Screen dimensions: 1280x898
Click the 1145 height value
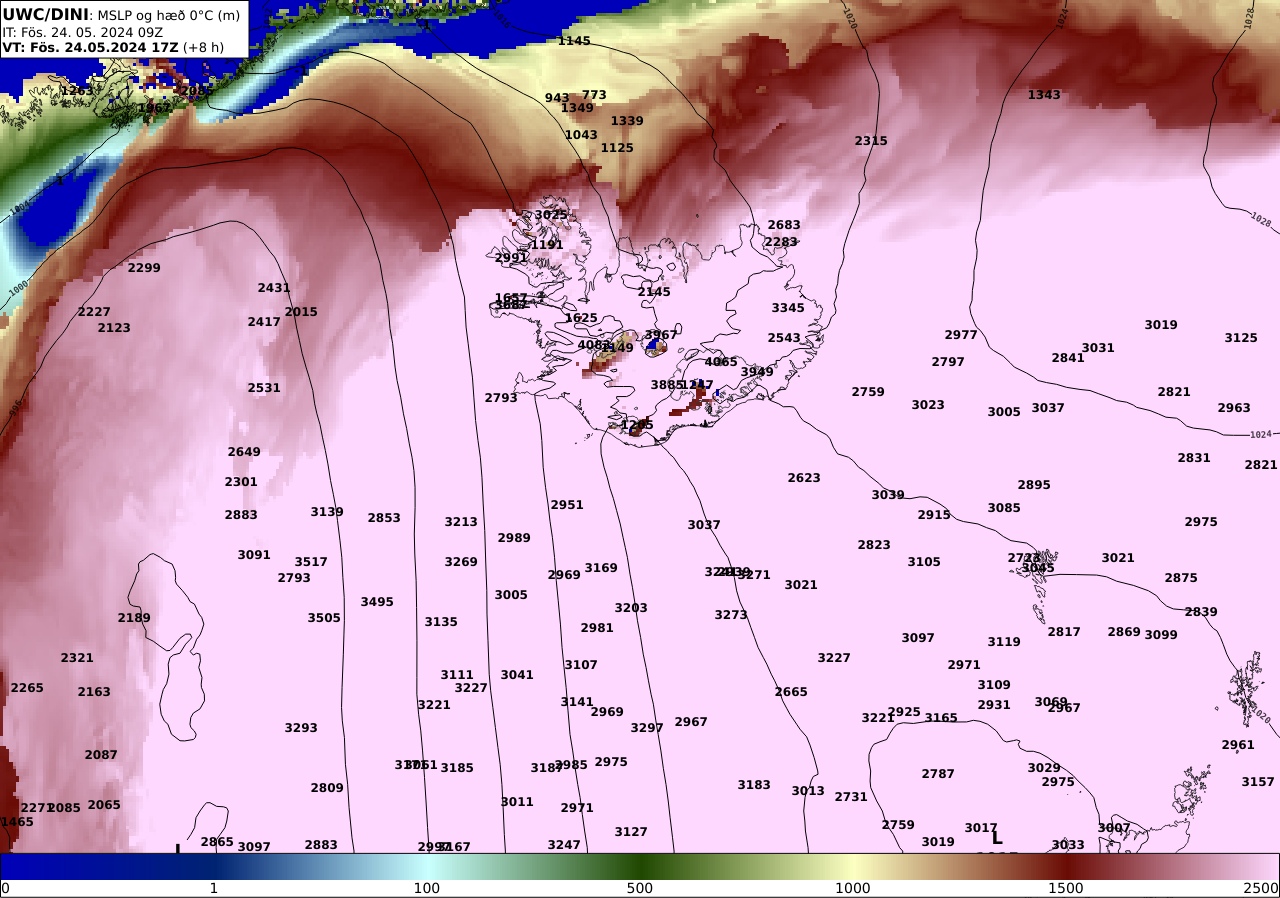[574, 41]
